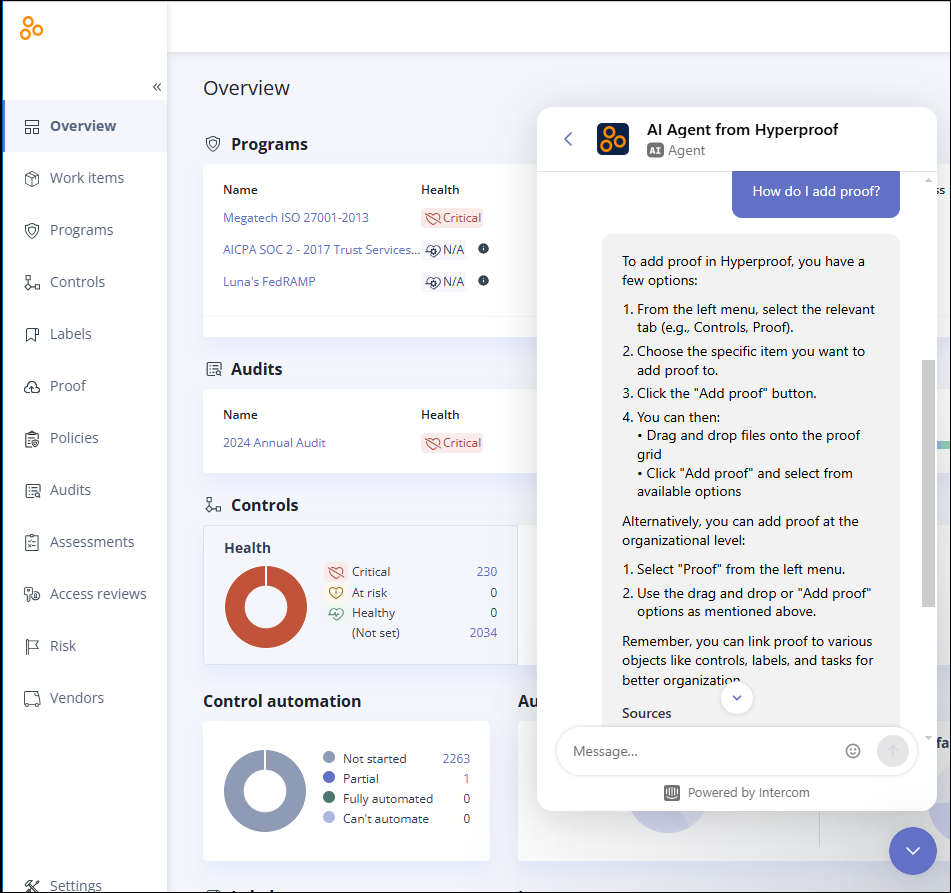Open the 2024 Annual Audit link
Image resolution: width=951 pixels, height=893 pixels.
(x=274, y=443)
